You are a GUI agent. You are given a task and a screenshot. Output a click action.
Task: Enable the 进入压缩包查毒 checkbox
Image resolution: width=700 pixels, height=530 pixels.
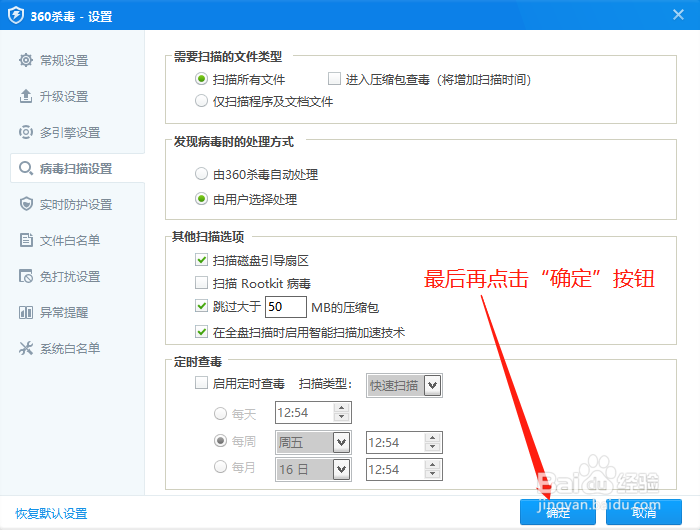[334, 79]
